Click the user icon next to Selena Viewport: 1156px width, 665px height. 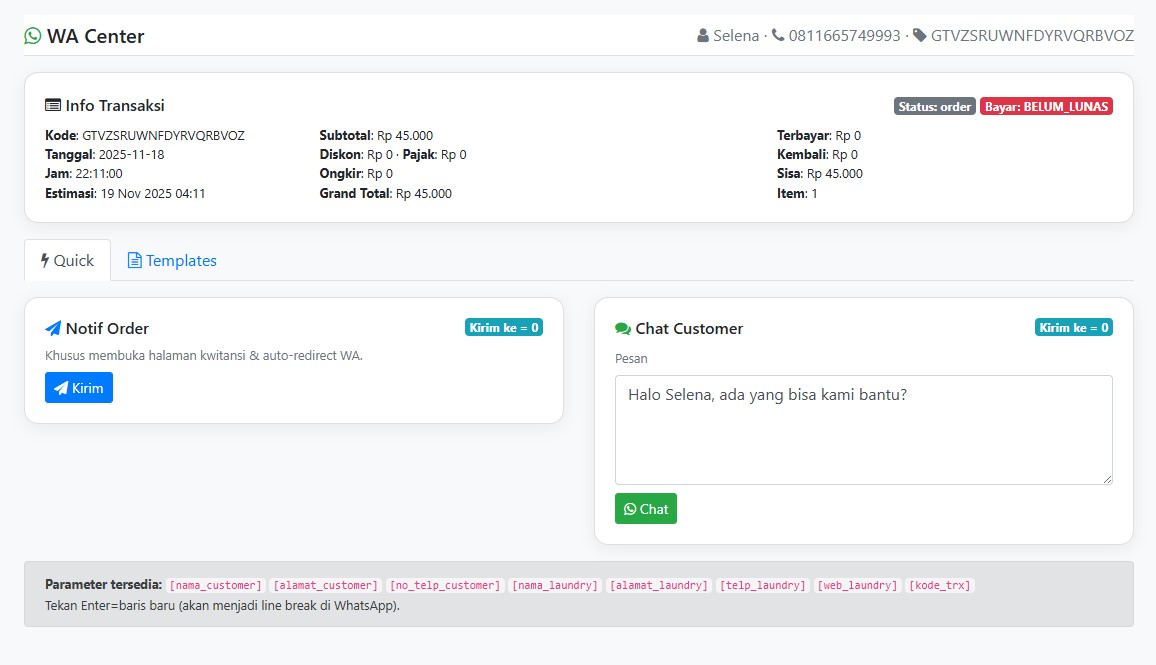coord(703,36)
